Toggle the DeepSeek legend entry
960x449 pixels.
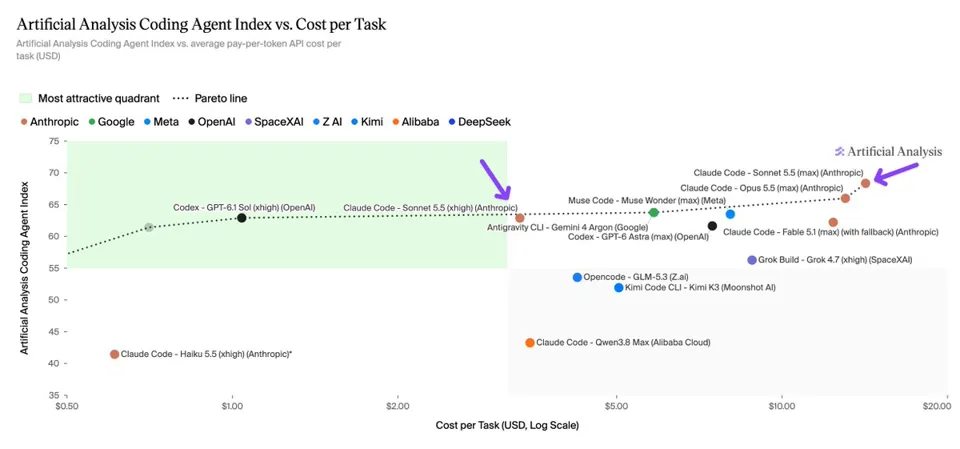(479, 122)
